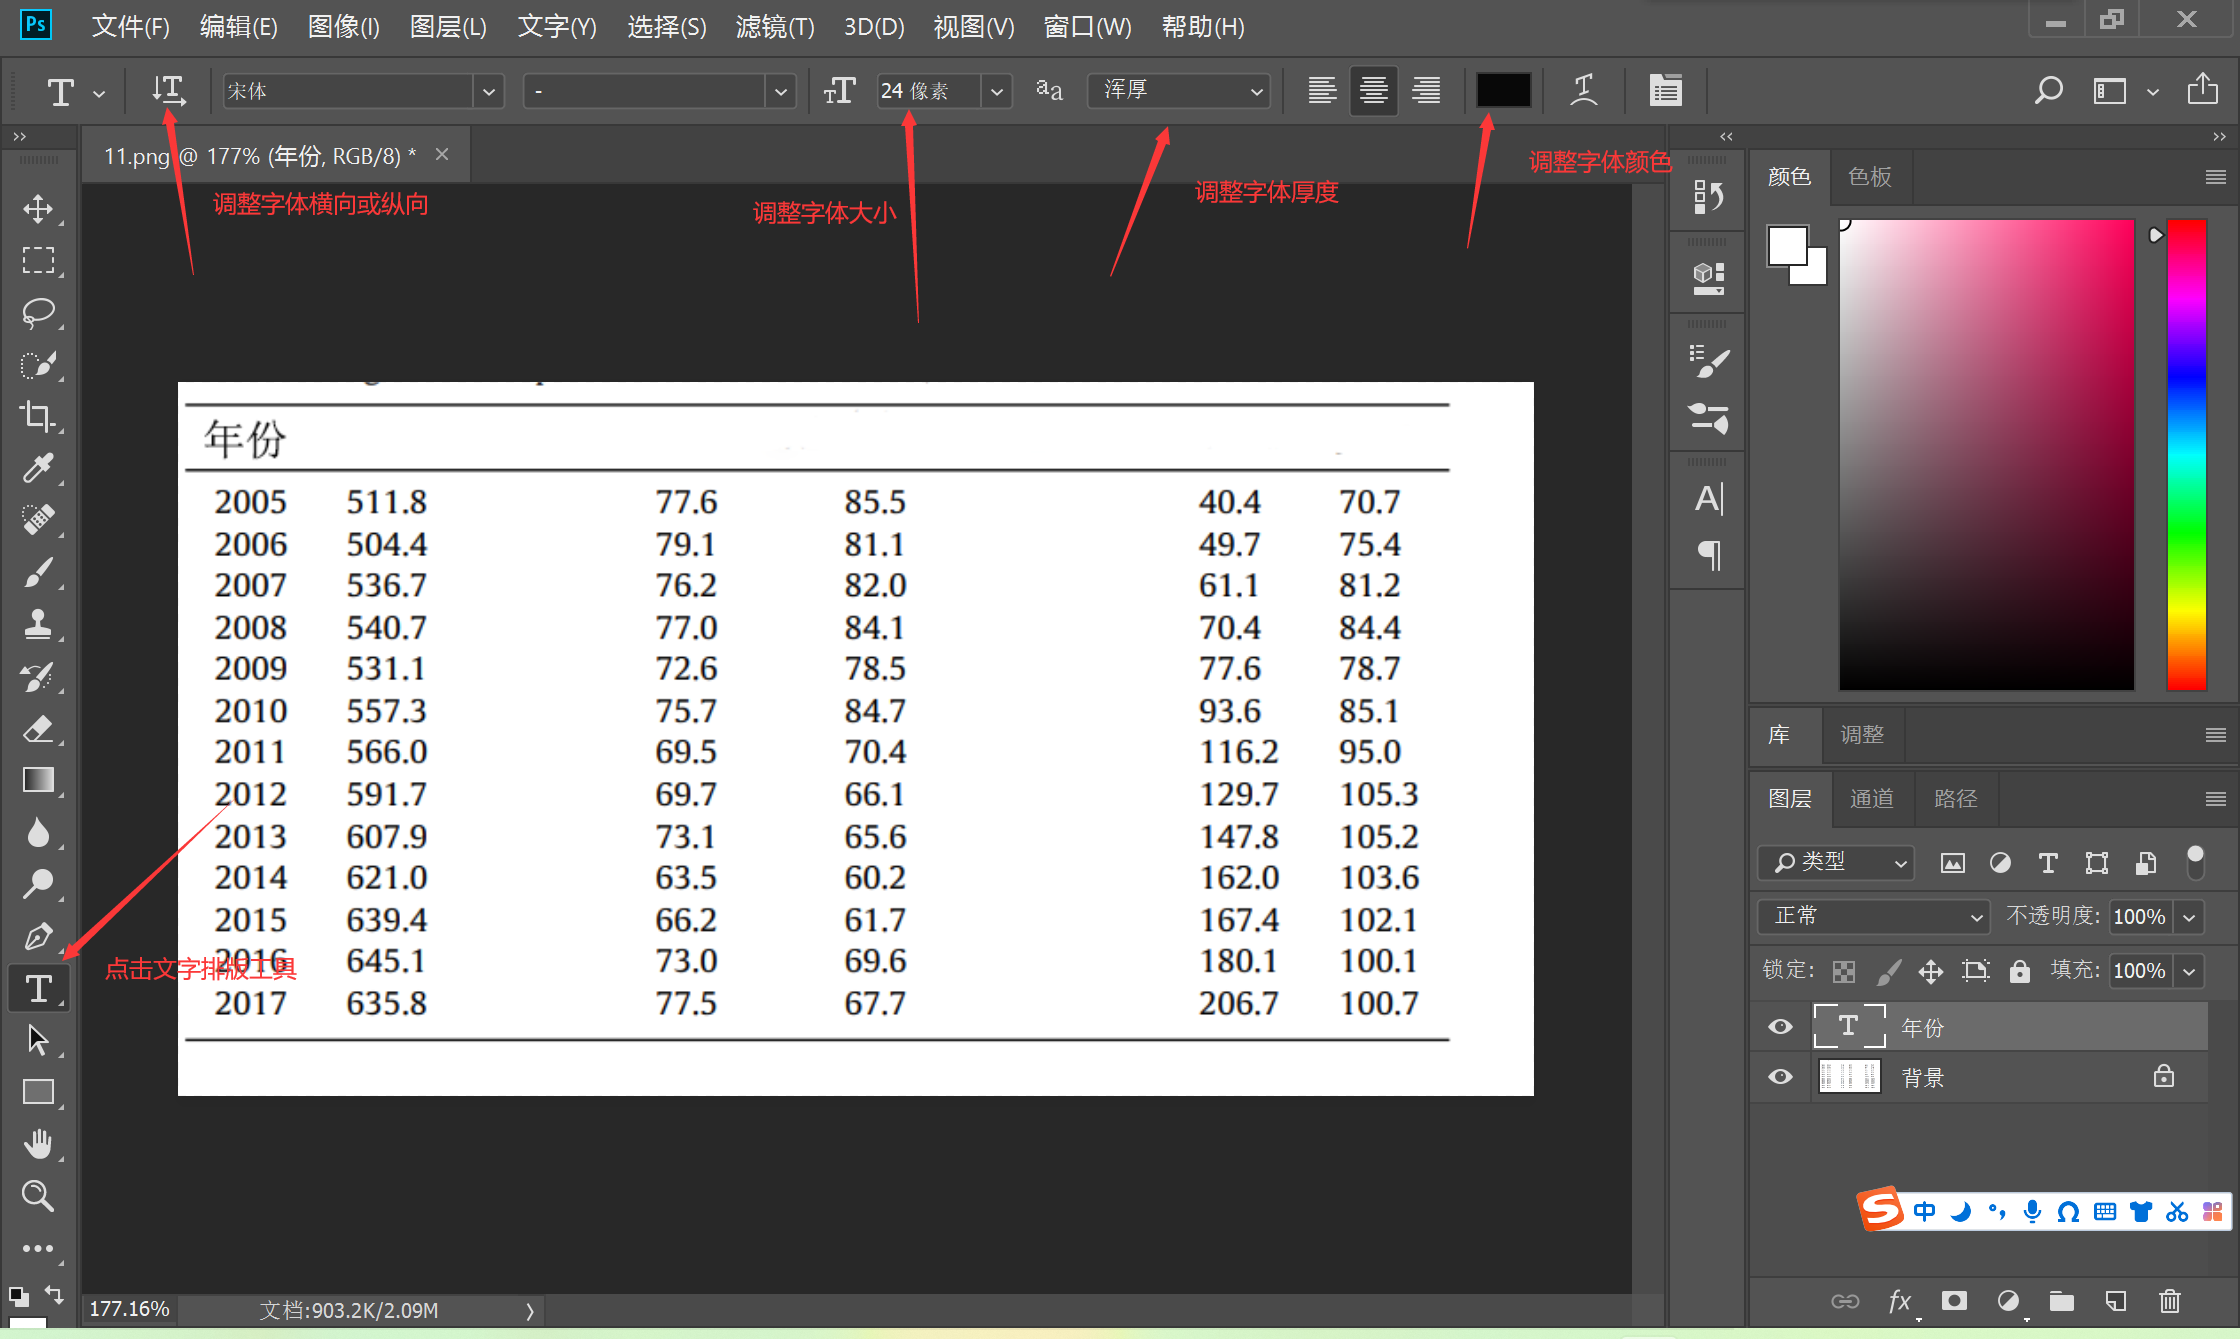Select the Crop tool

38,416
